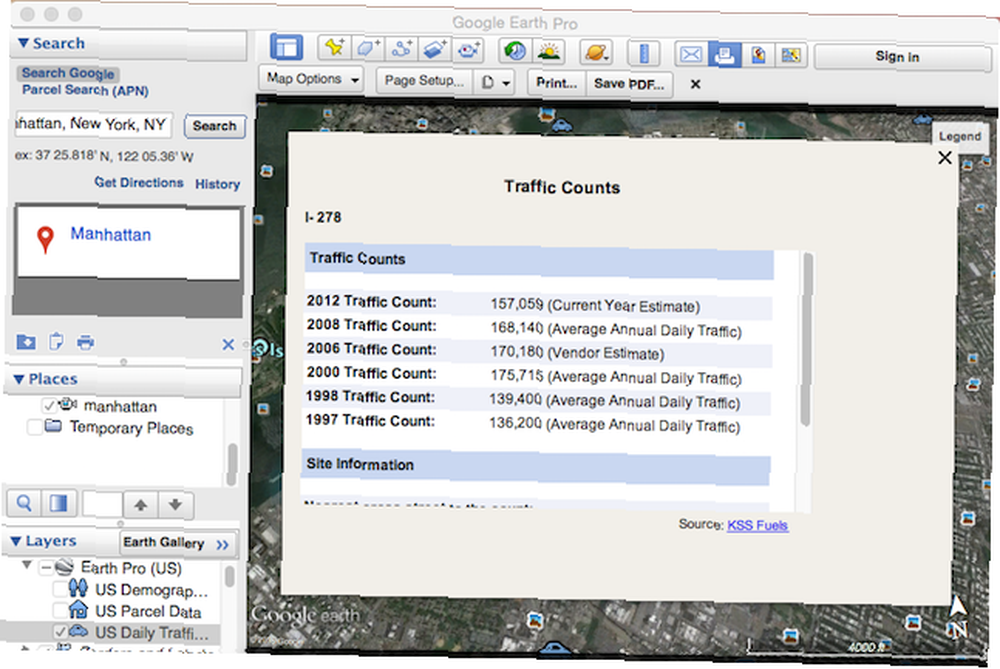Select the 2000 Traffic Count row
Image resolution: width=1000 pixels, height=669 pixels.
(x=537, y=376)
